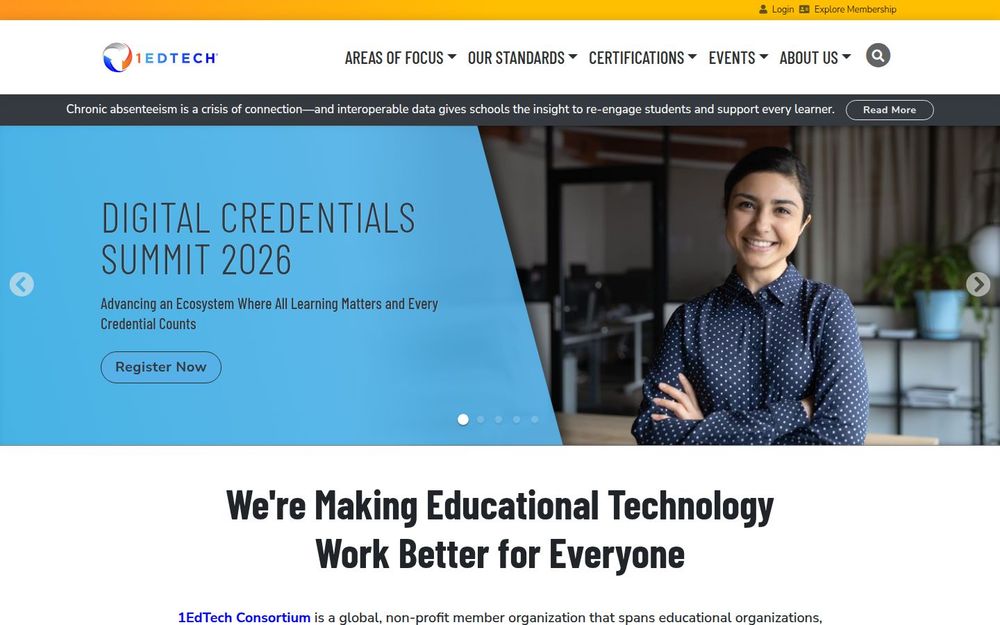Select the fifth carousel indicator dot
This screenshot has width=1000, height=625.
(x=534, y=419)
